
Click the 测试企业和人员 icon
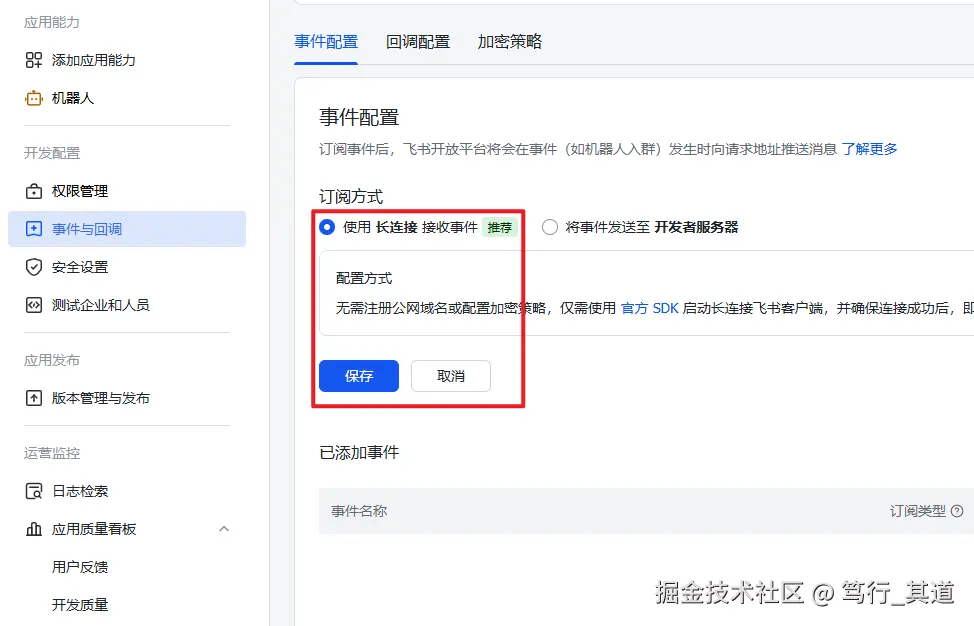point(34,305)
